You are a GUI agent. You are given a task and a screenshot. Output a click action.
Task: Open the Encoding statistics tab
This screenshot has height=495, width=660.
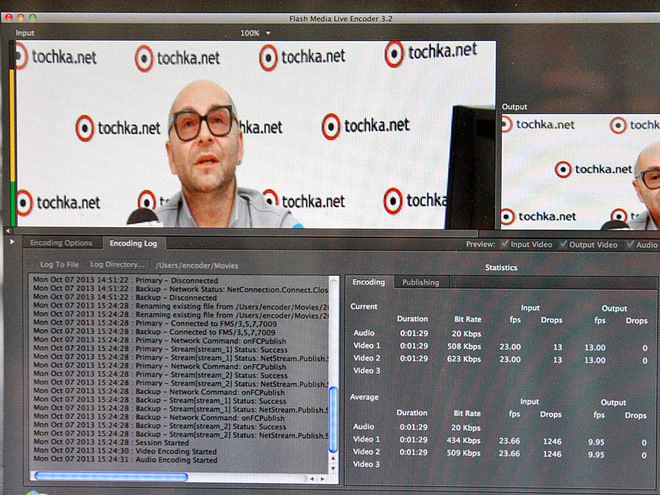click(368, 282)
